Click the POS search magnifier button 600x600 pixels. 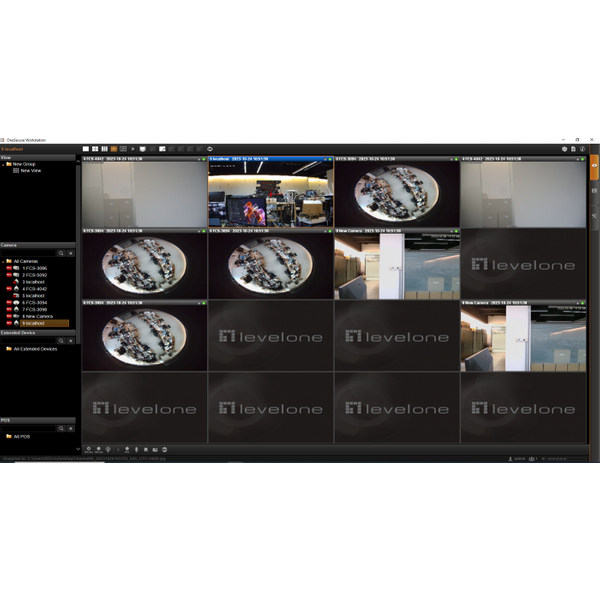click(x=61, y=429)
